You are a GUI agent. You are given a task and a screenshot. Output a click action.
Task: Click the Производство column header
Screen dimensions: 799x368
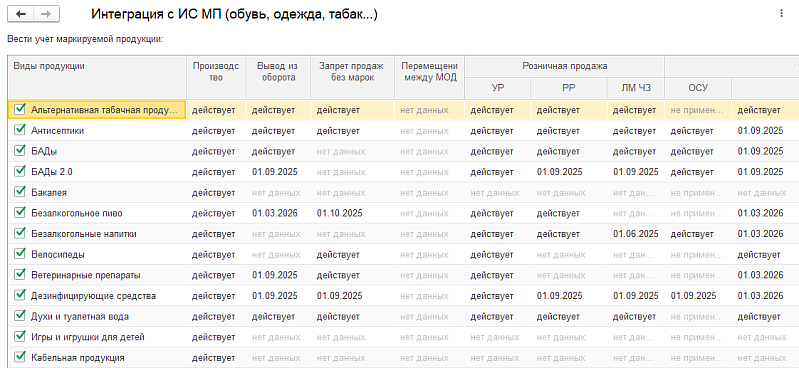tap(216, 77)
